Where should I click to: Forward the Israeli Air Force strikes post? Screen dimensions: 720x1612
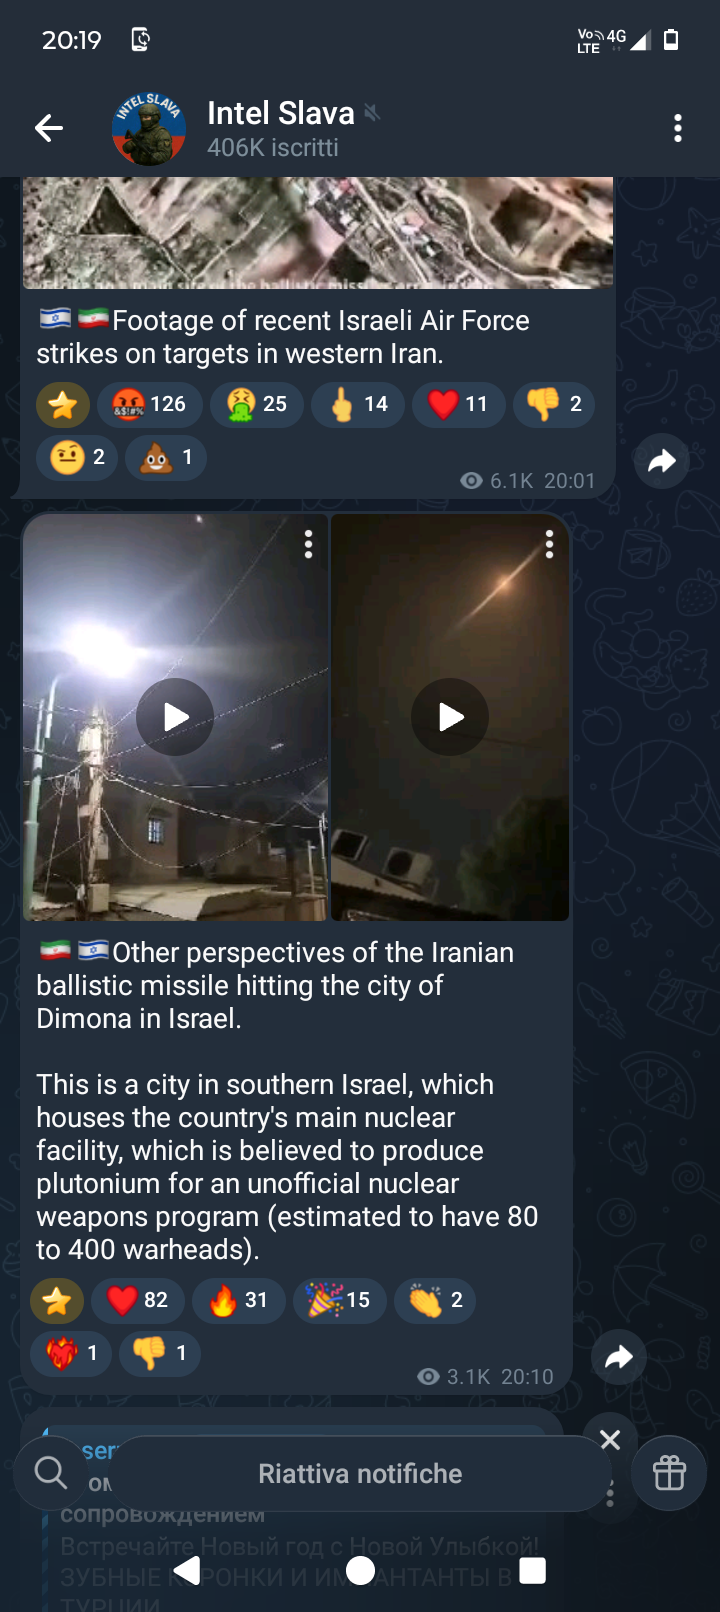[662, 461]
